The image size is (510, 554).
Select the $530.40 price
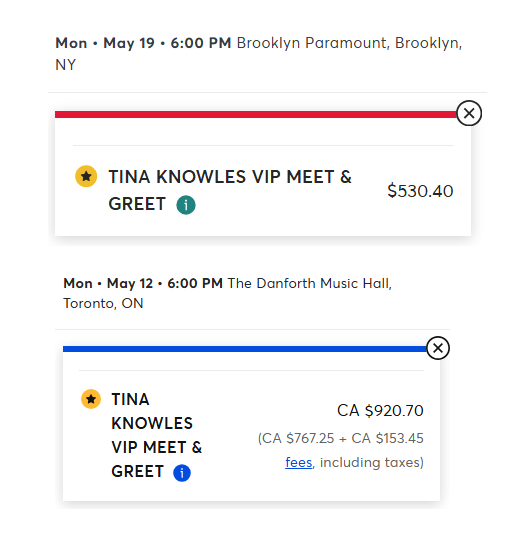[420, 191]
